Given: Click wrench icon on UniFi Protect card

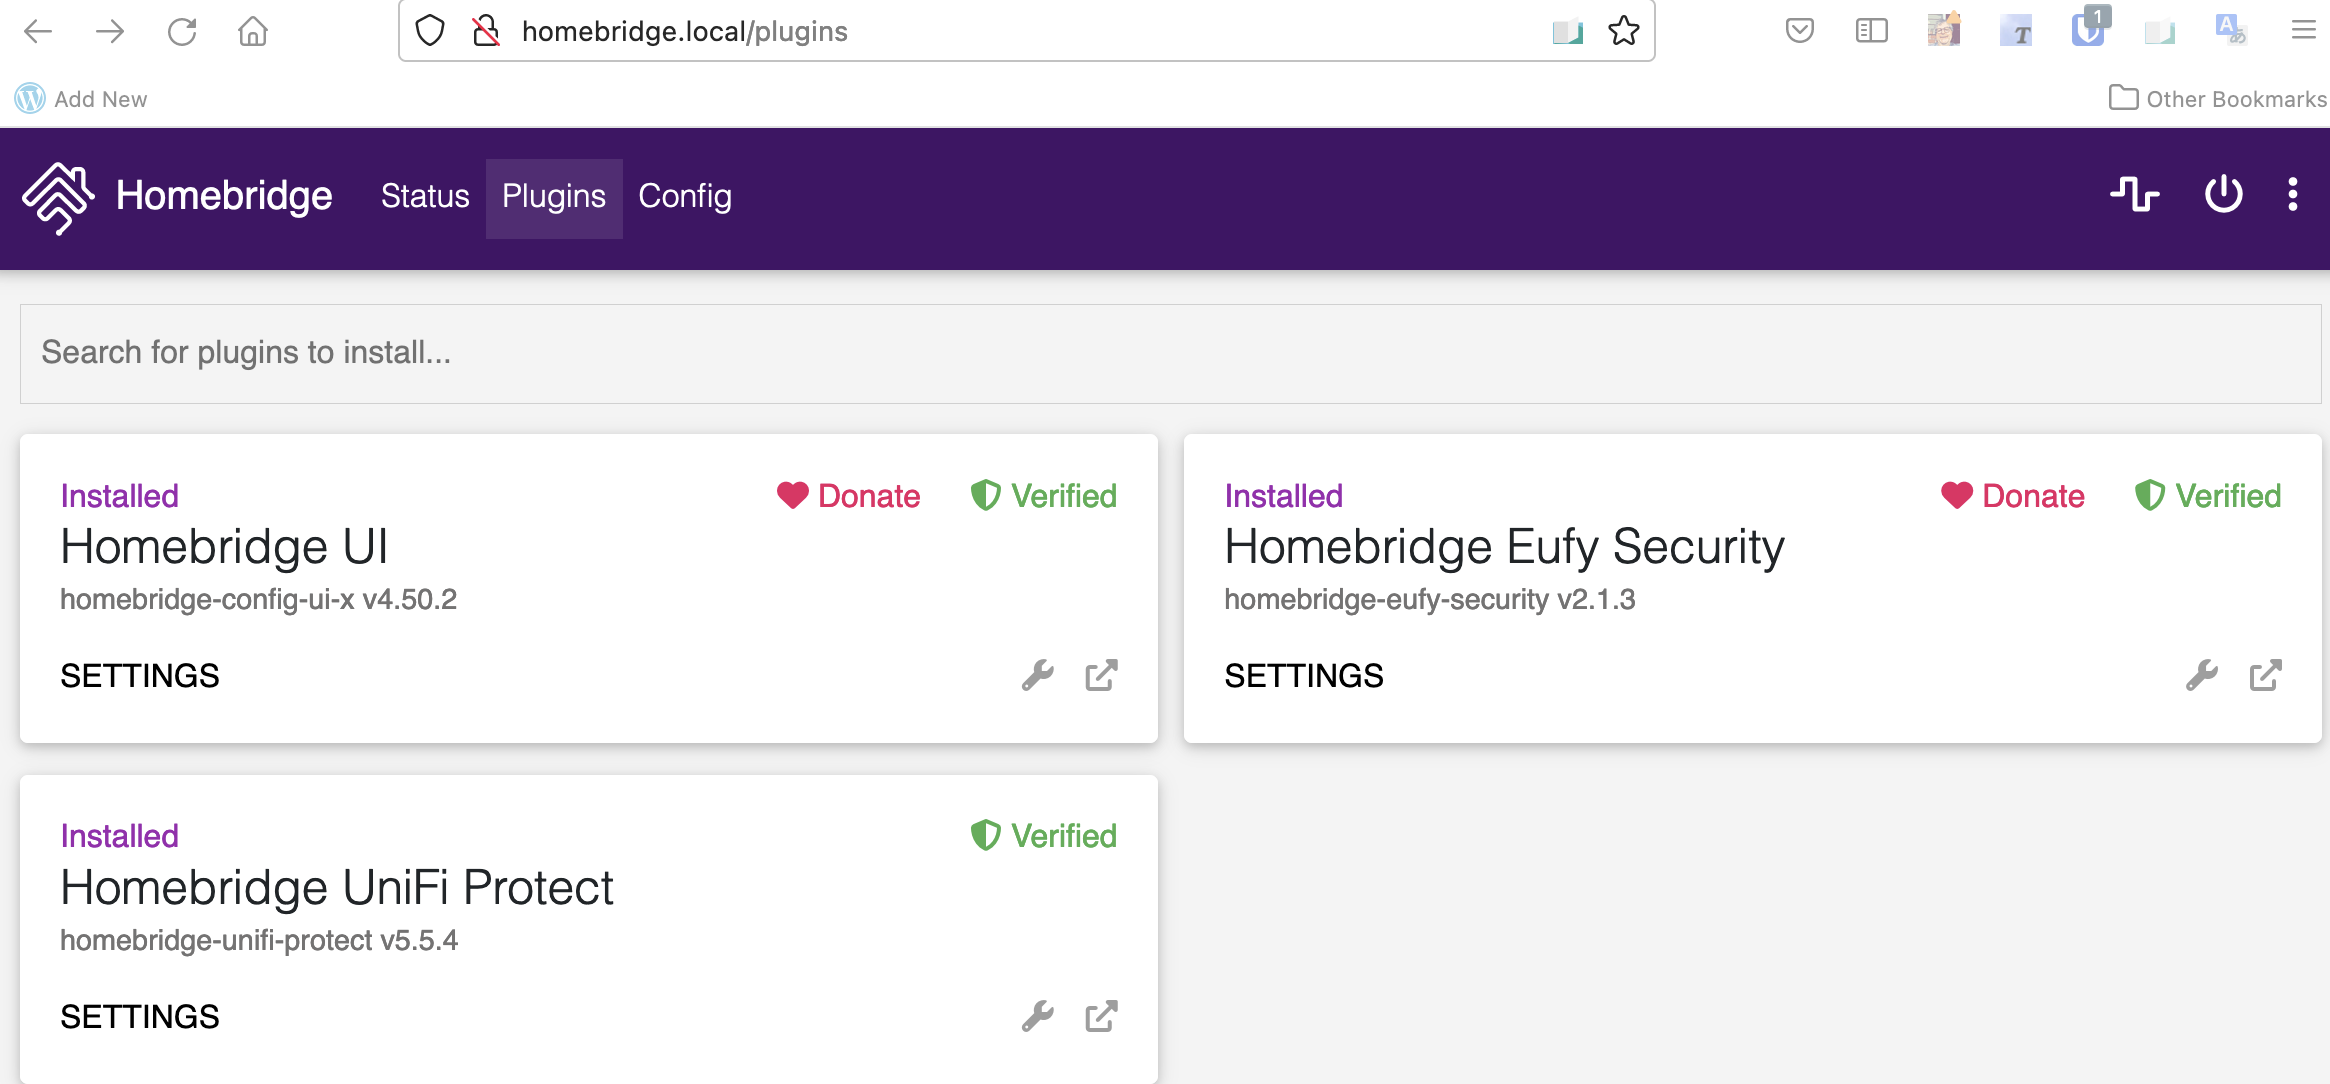Looking at the screenshot, I should [x=1037, y=1016].
